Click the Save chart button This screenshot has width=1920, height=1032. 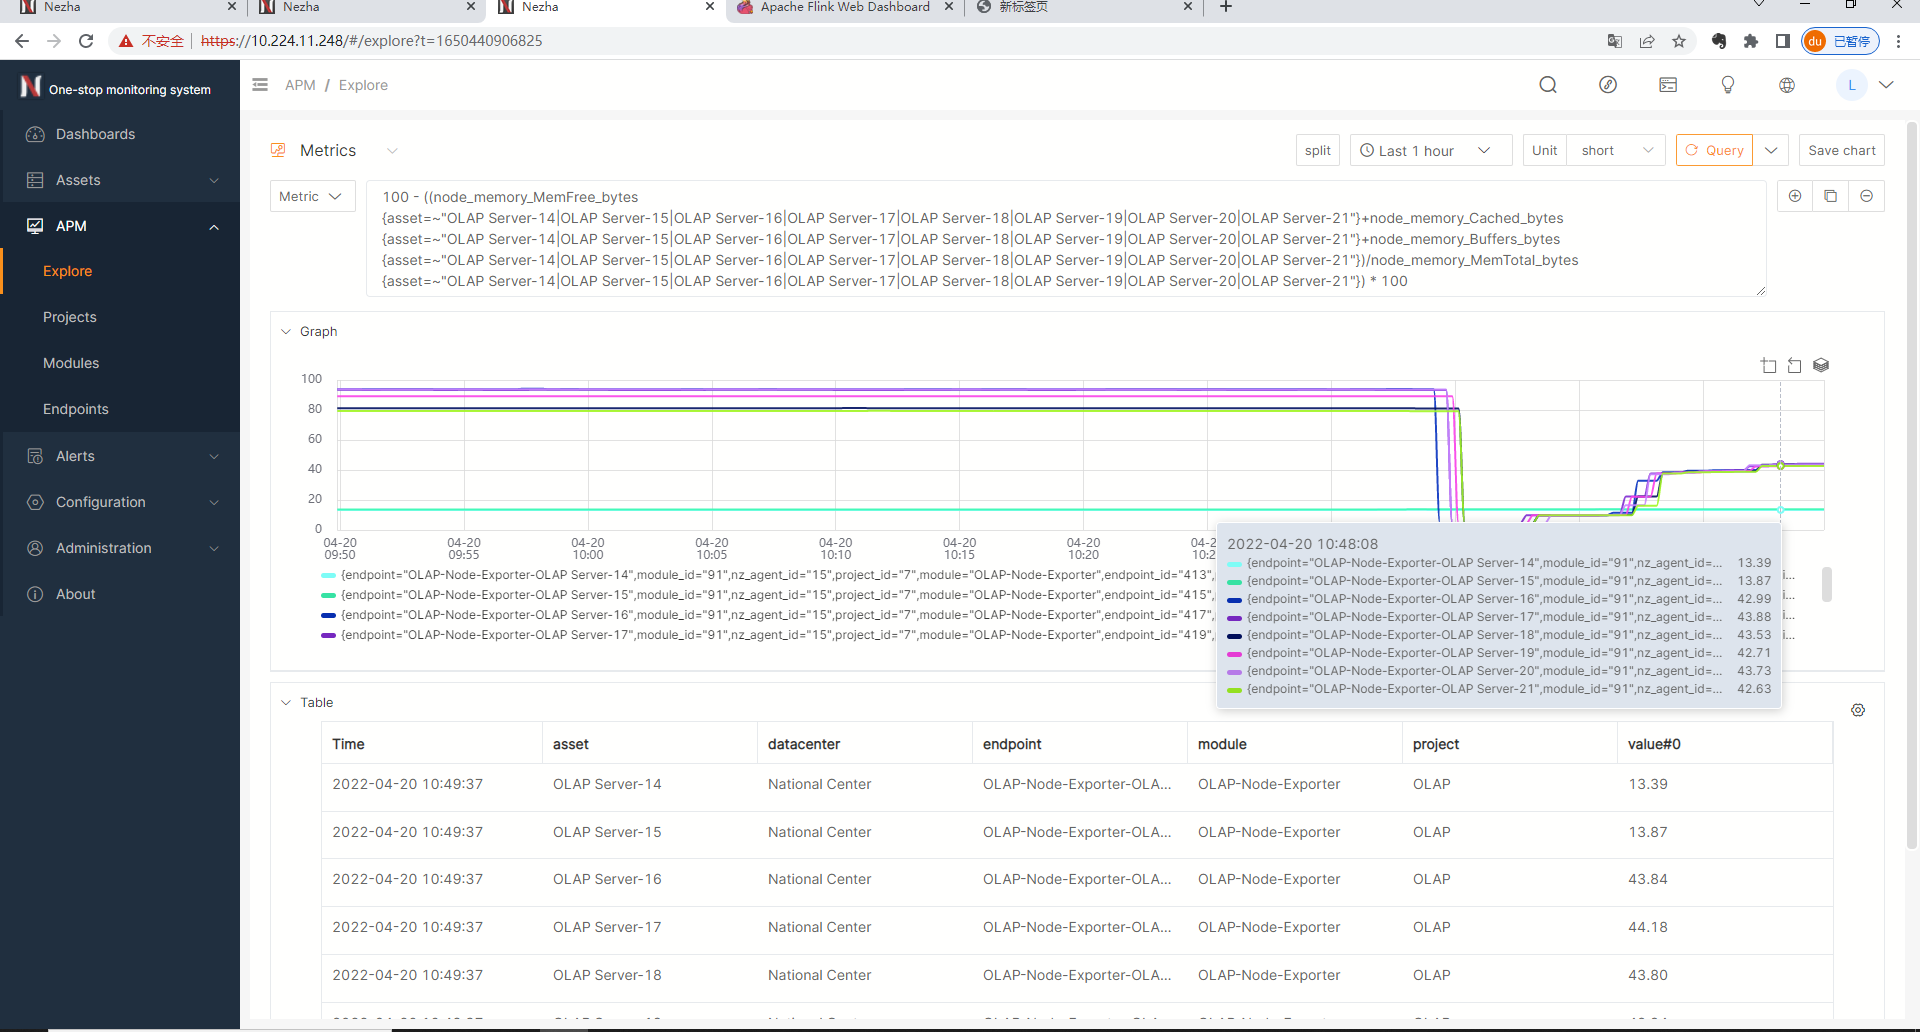coord(1841,150)
